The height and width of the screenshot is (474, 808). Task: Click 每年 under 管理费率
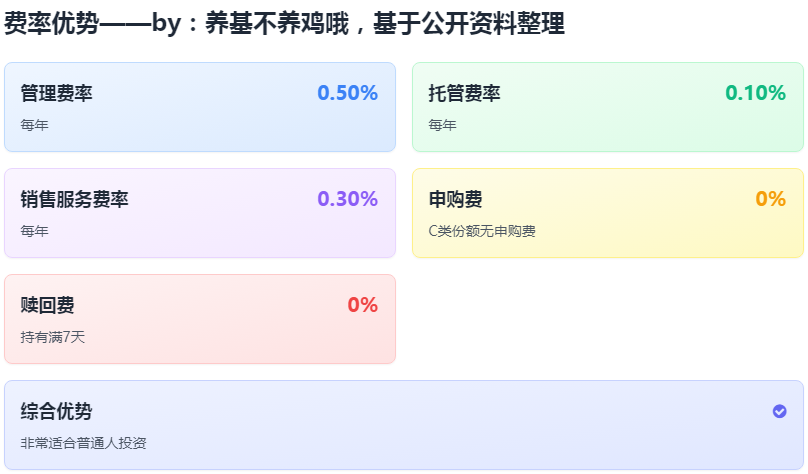tap(35, 125)
